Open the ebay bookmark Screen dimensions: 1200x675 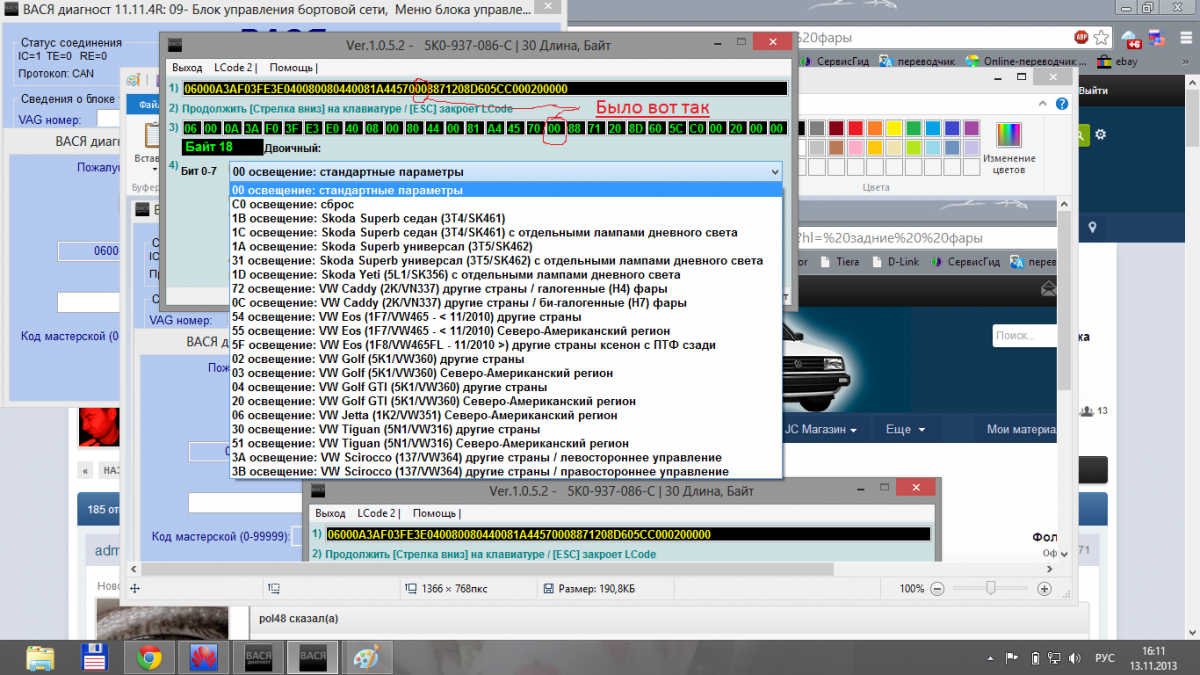point(1118,60)
